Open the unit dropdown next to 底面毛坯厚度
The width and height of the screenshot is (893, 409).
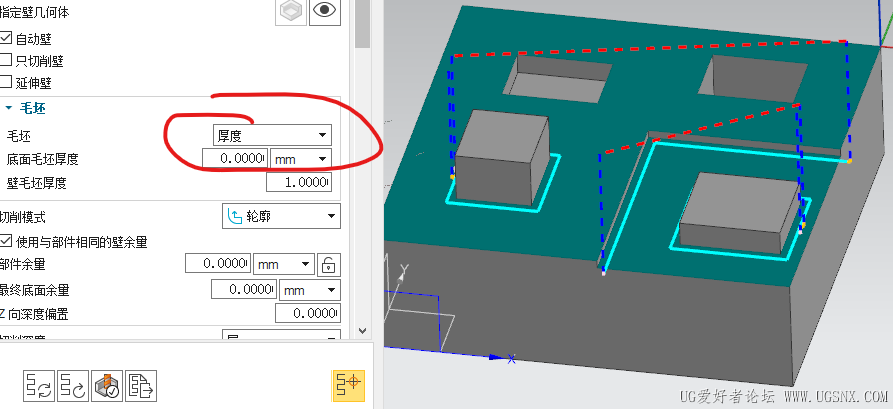click(x=301, y=158)
